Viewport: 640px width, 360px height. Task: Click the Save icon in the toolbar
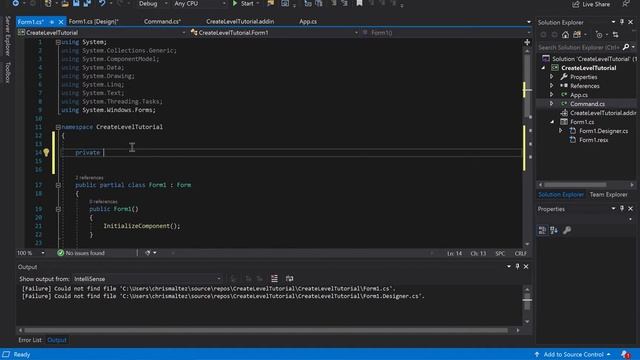coord(76,4)
